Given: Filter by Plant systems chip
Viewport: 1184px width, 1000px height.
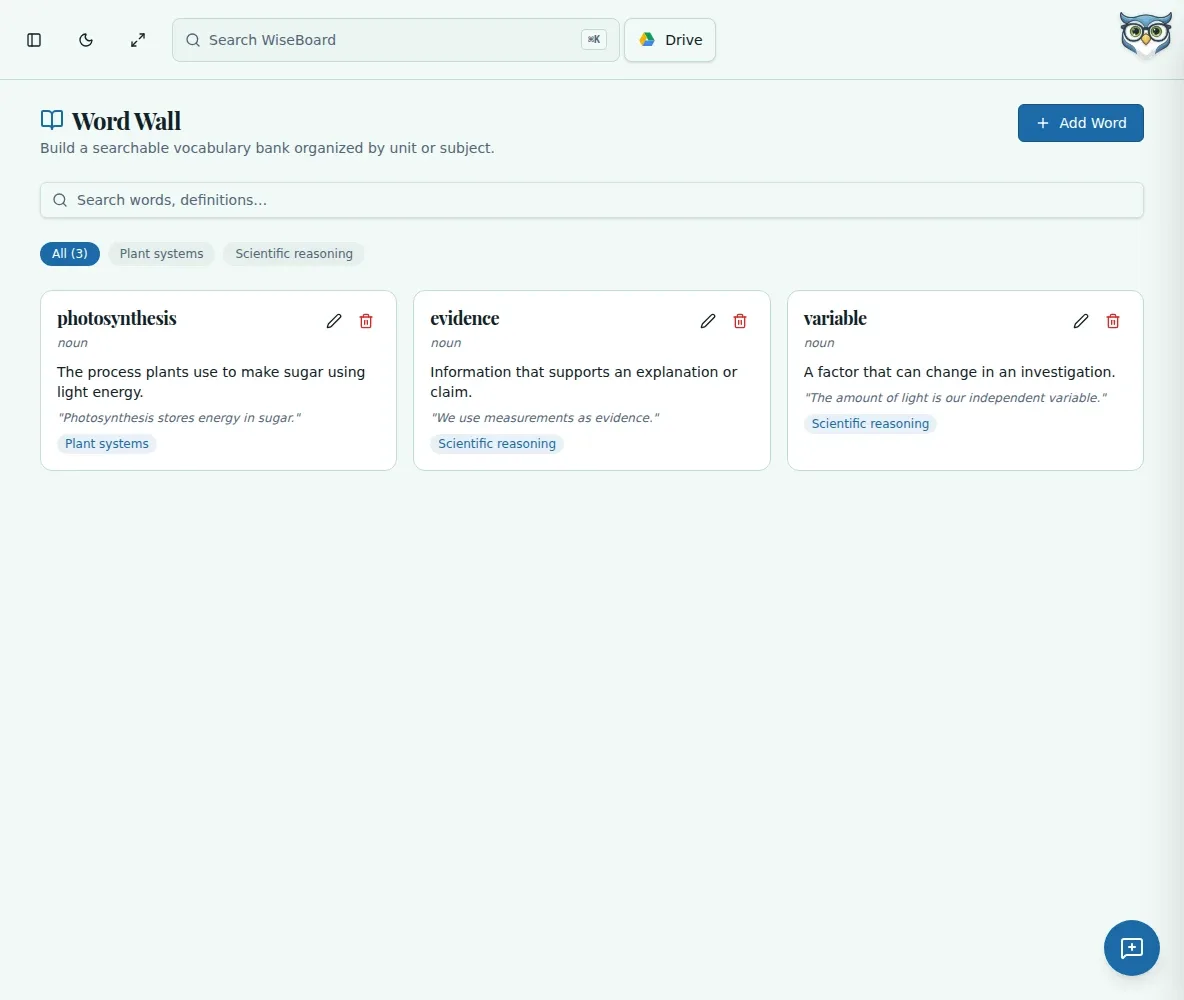Looking at the screenshot, I should tap(162, 254).
